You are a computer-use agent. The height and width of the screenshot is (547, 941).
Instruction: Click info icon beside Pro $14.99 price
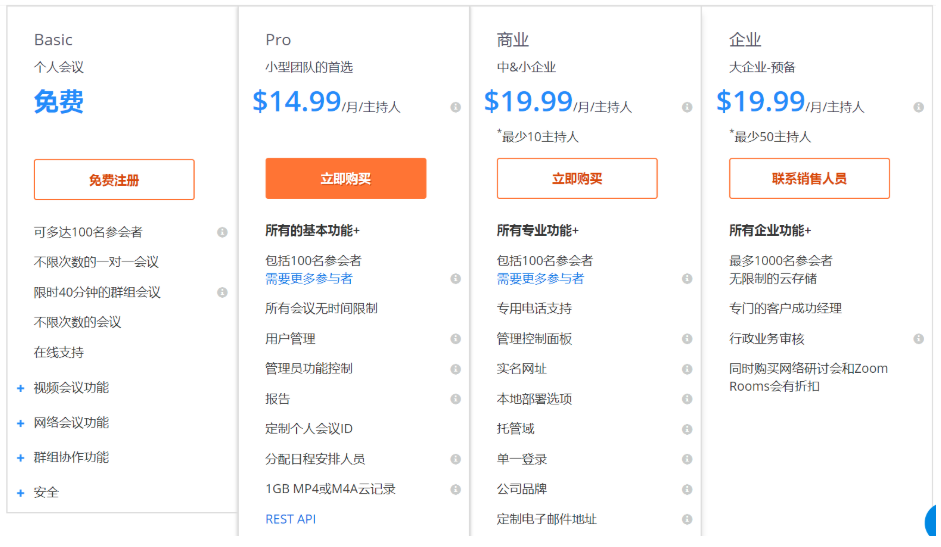[455, 107]
